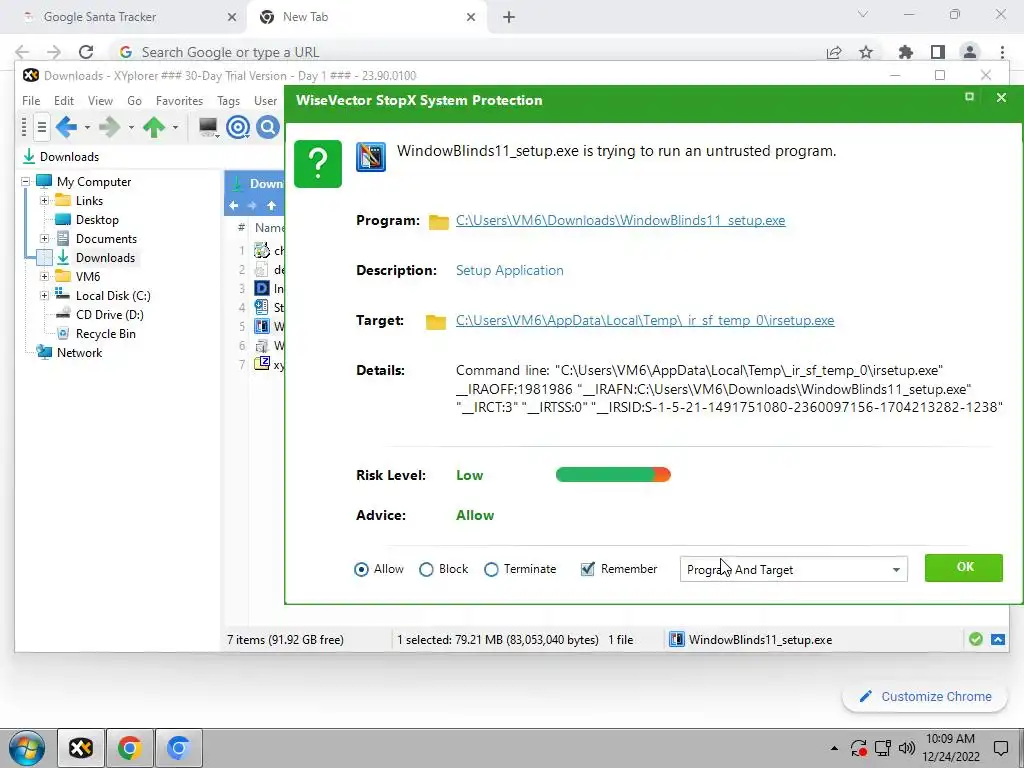Click the Risk Level indicator bar
Viewport: 1024px width, 768px height.
click(x=613, y=475)
